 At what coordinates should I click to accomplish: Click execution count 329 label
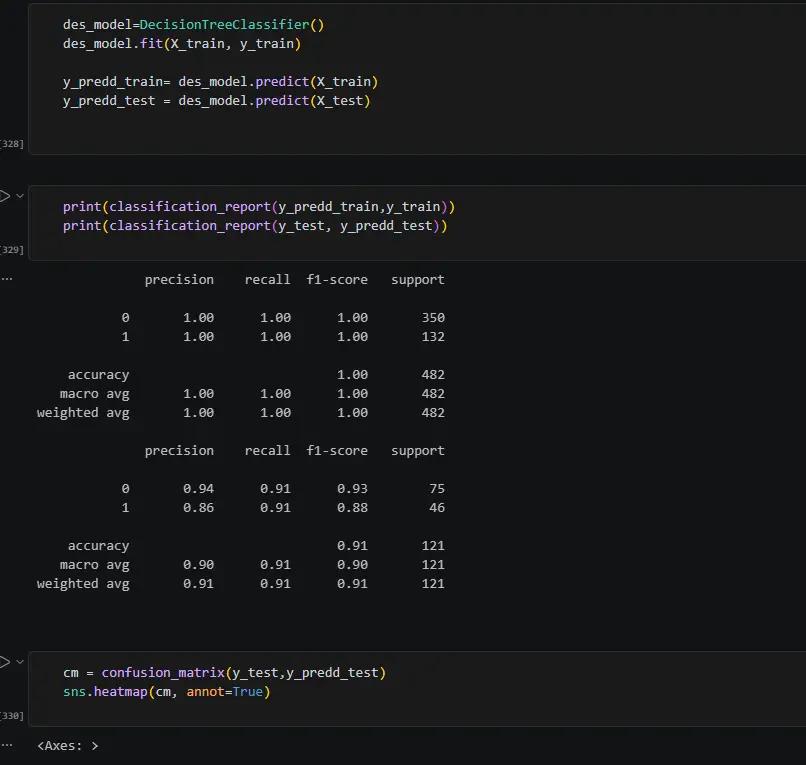tap(12, 250)
